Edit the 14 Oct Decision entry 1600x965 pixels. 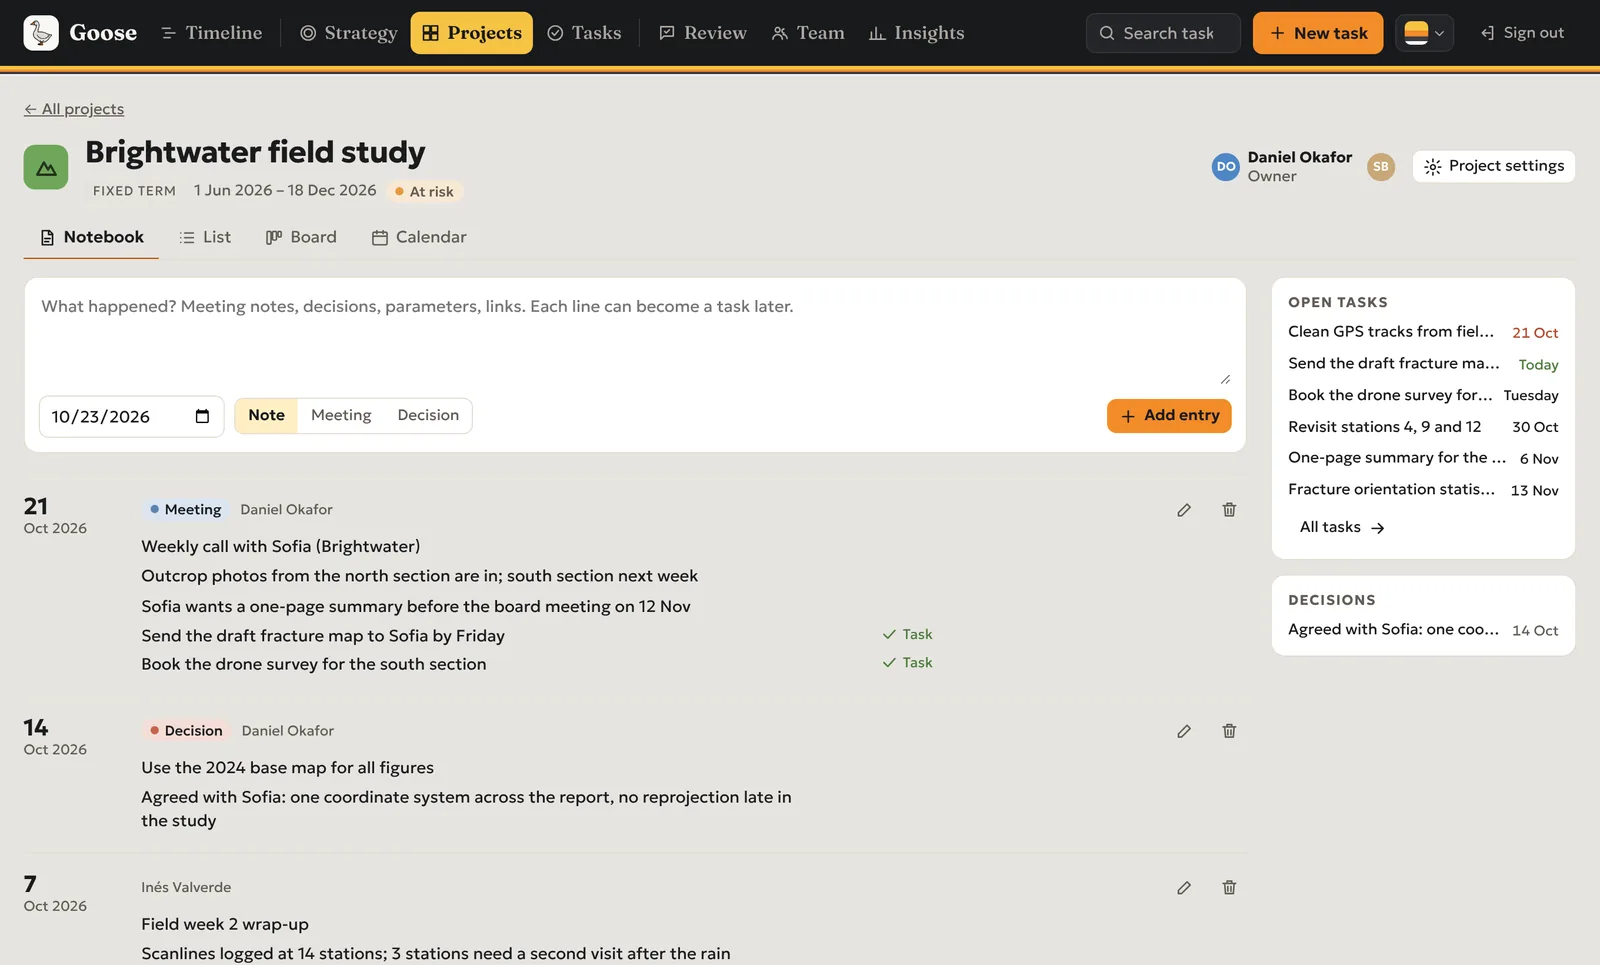click(1184, 731)
